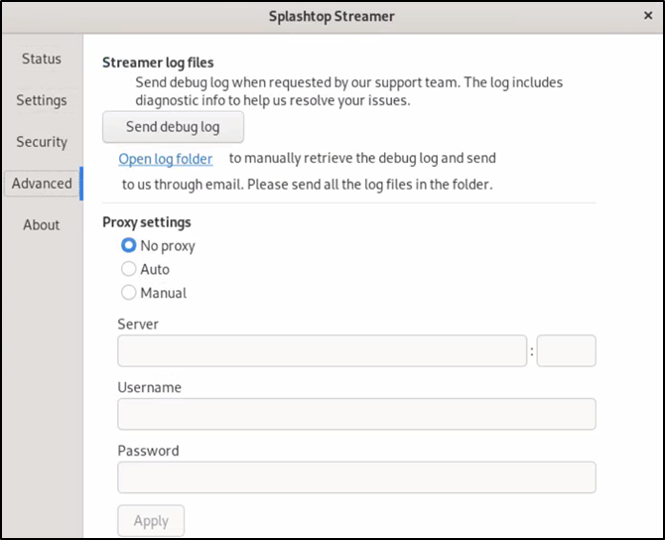Focus the Username input field

pyautogui.click(x=357, y=414)
